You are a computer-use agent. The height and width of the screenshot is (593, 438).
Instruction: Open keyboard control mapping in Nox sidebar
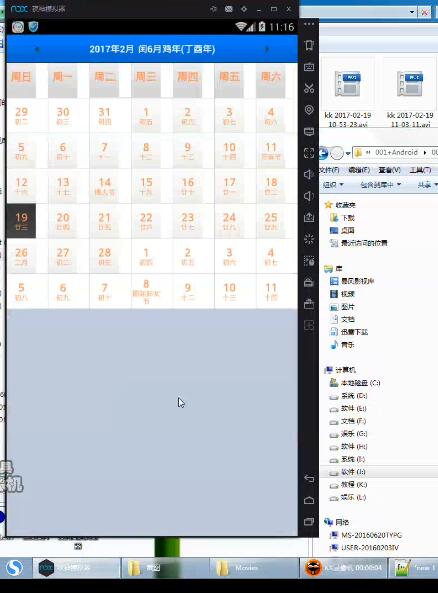(x=309, y=67)
